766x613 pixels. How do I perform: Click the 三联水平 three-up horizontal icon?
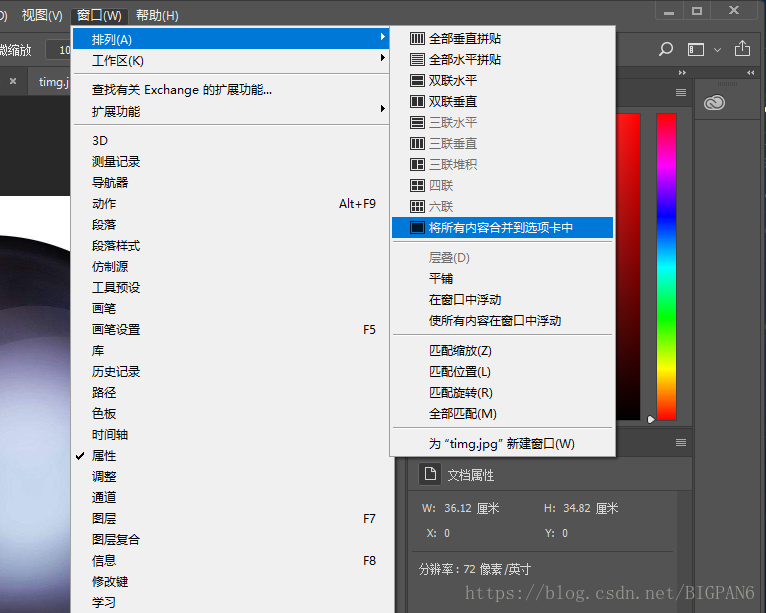[417, 123]
